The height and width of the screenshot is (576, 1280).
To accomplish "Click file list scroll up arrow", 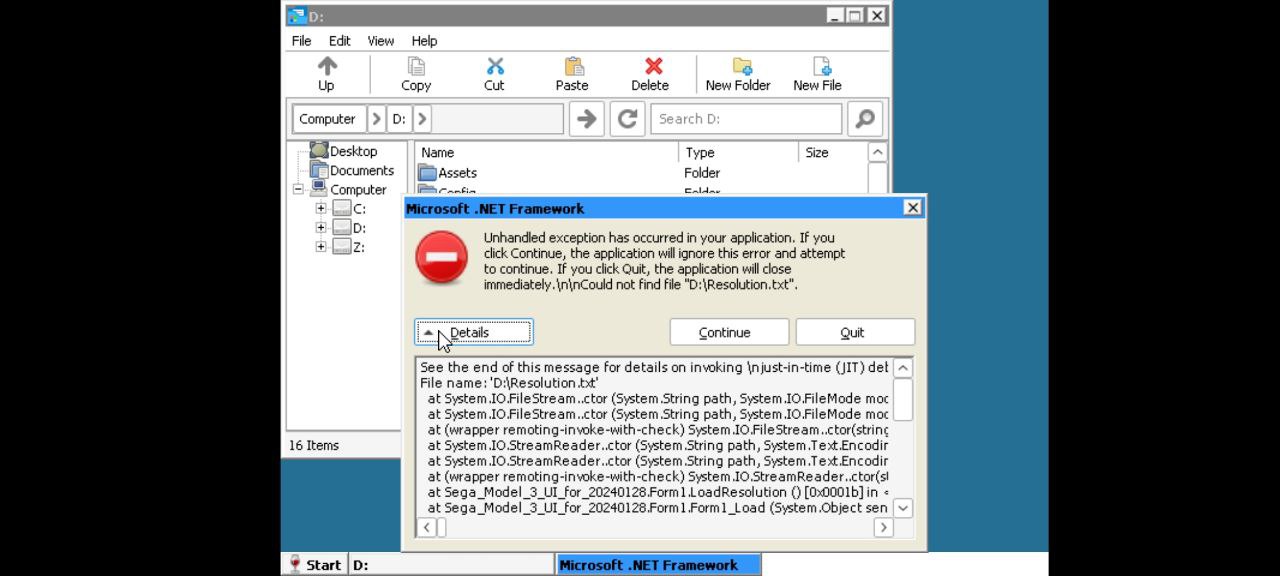I will 877,152.
